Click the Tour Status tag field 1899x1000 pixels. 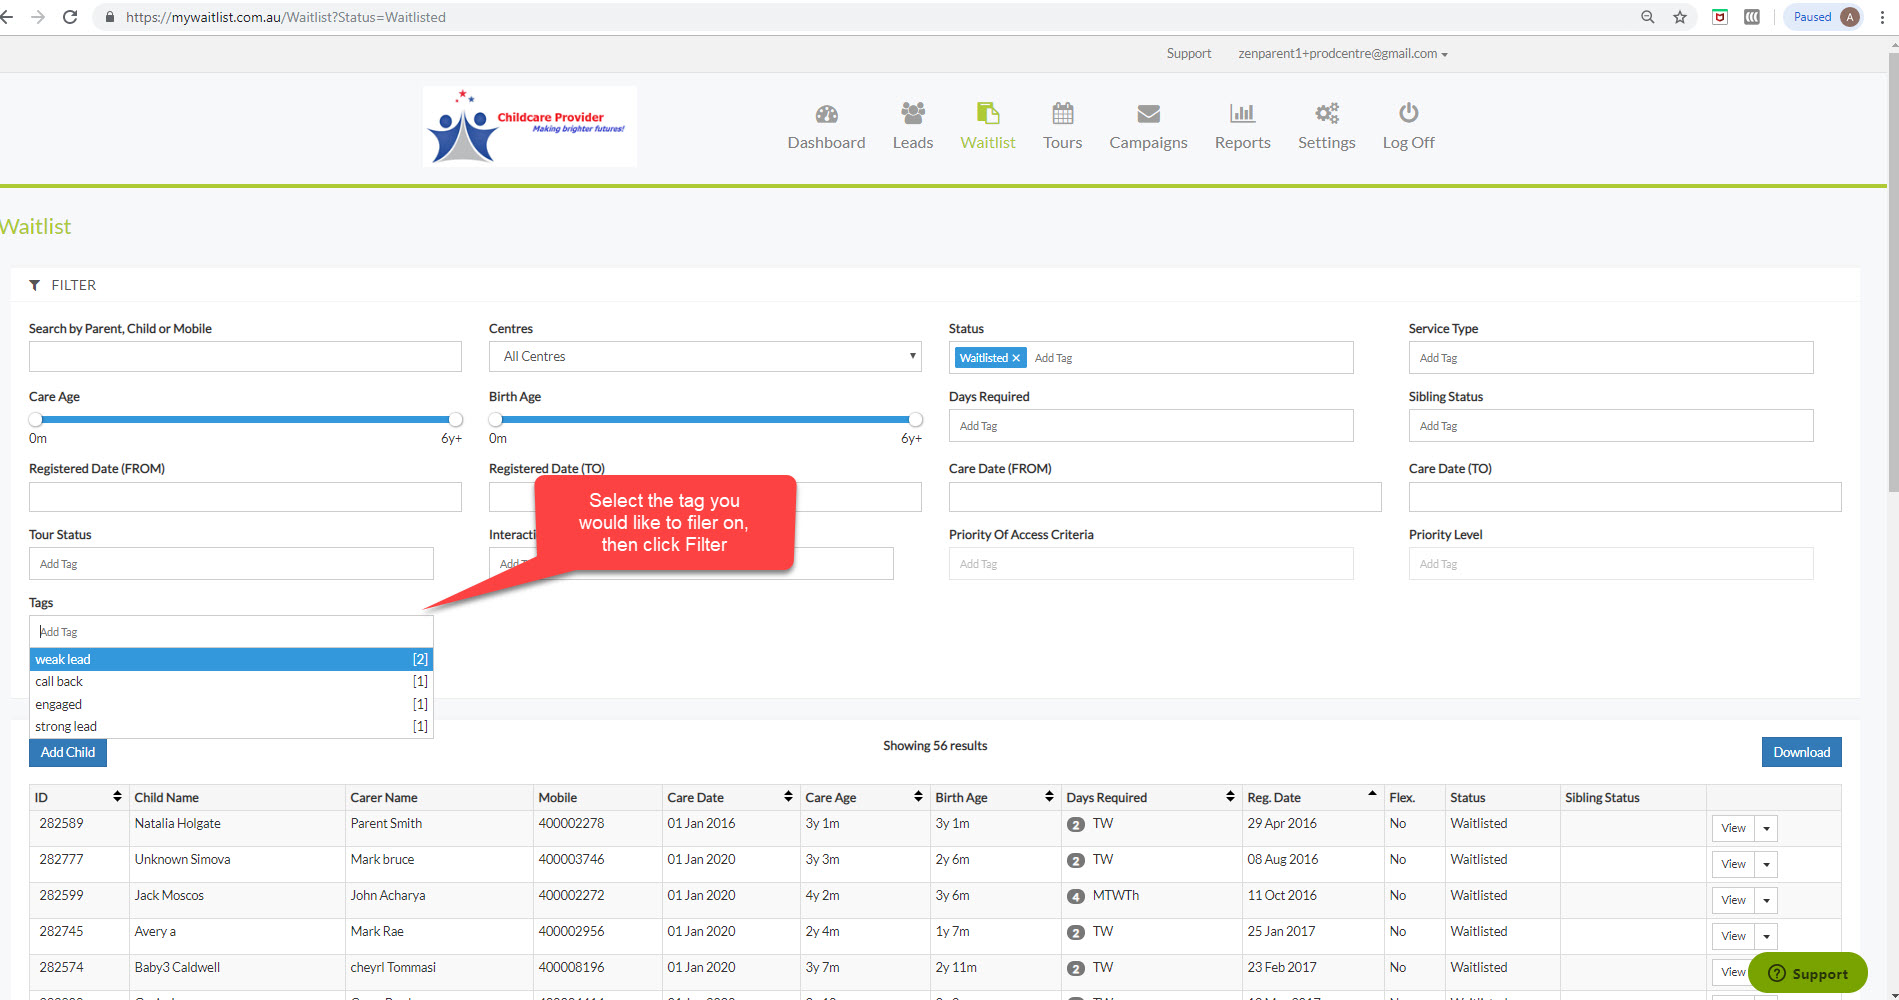231,564
